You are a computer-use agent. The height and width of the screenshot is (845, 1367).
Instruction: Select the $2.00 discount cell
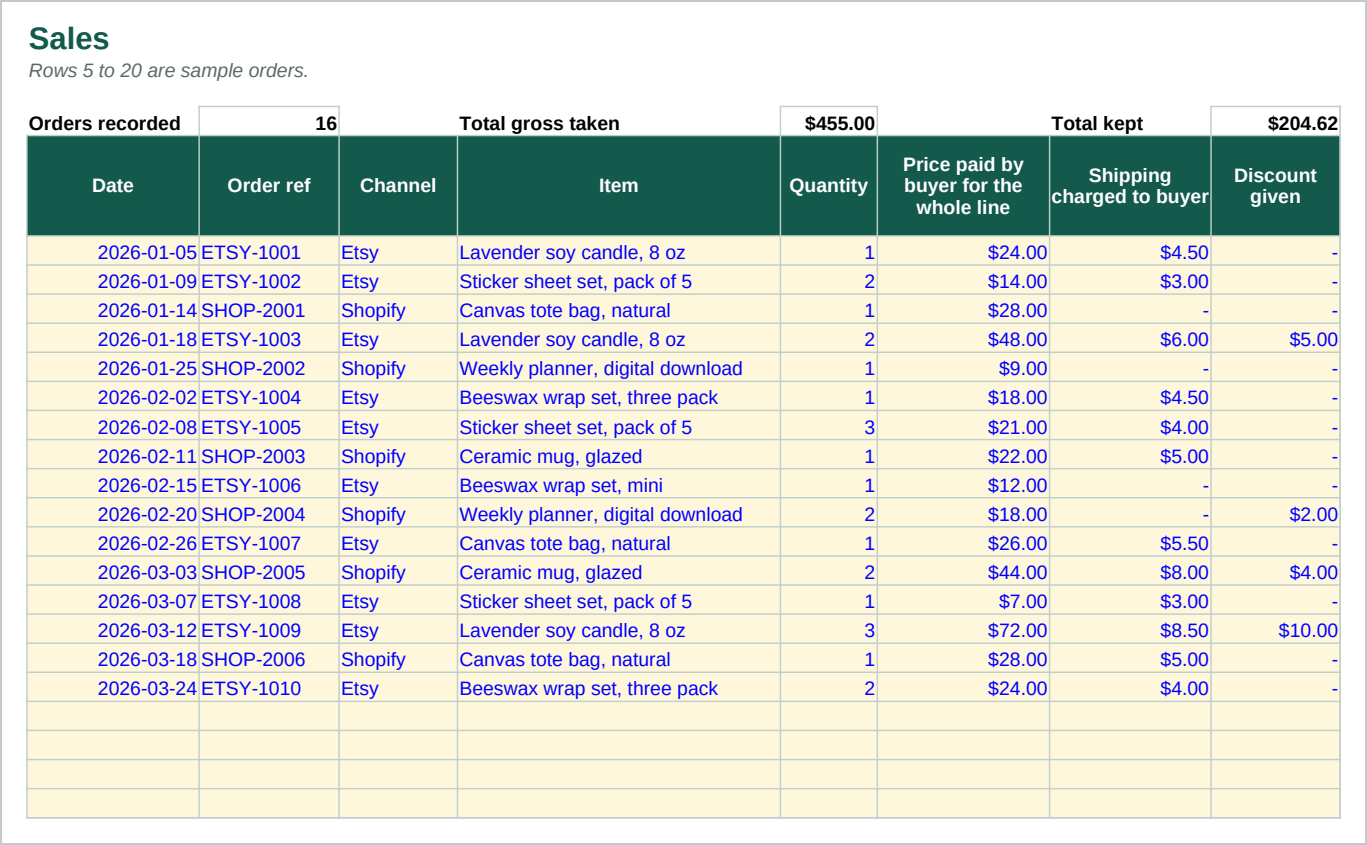1275,514
